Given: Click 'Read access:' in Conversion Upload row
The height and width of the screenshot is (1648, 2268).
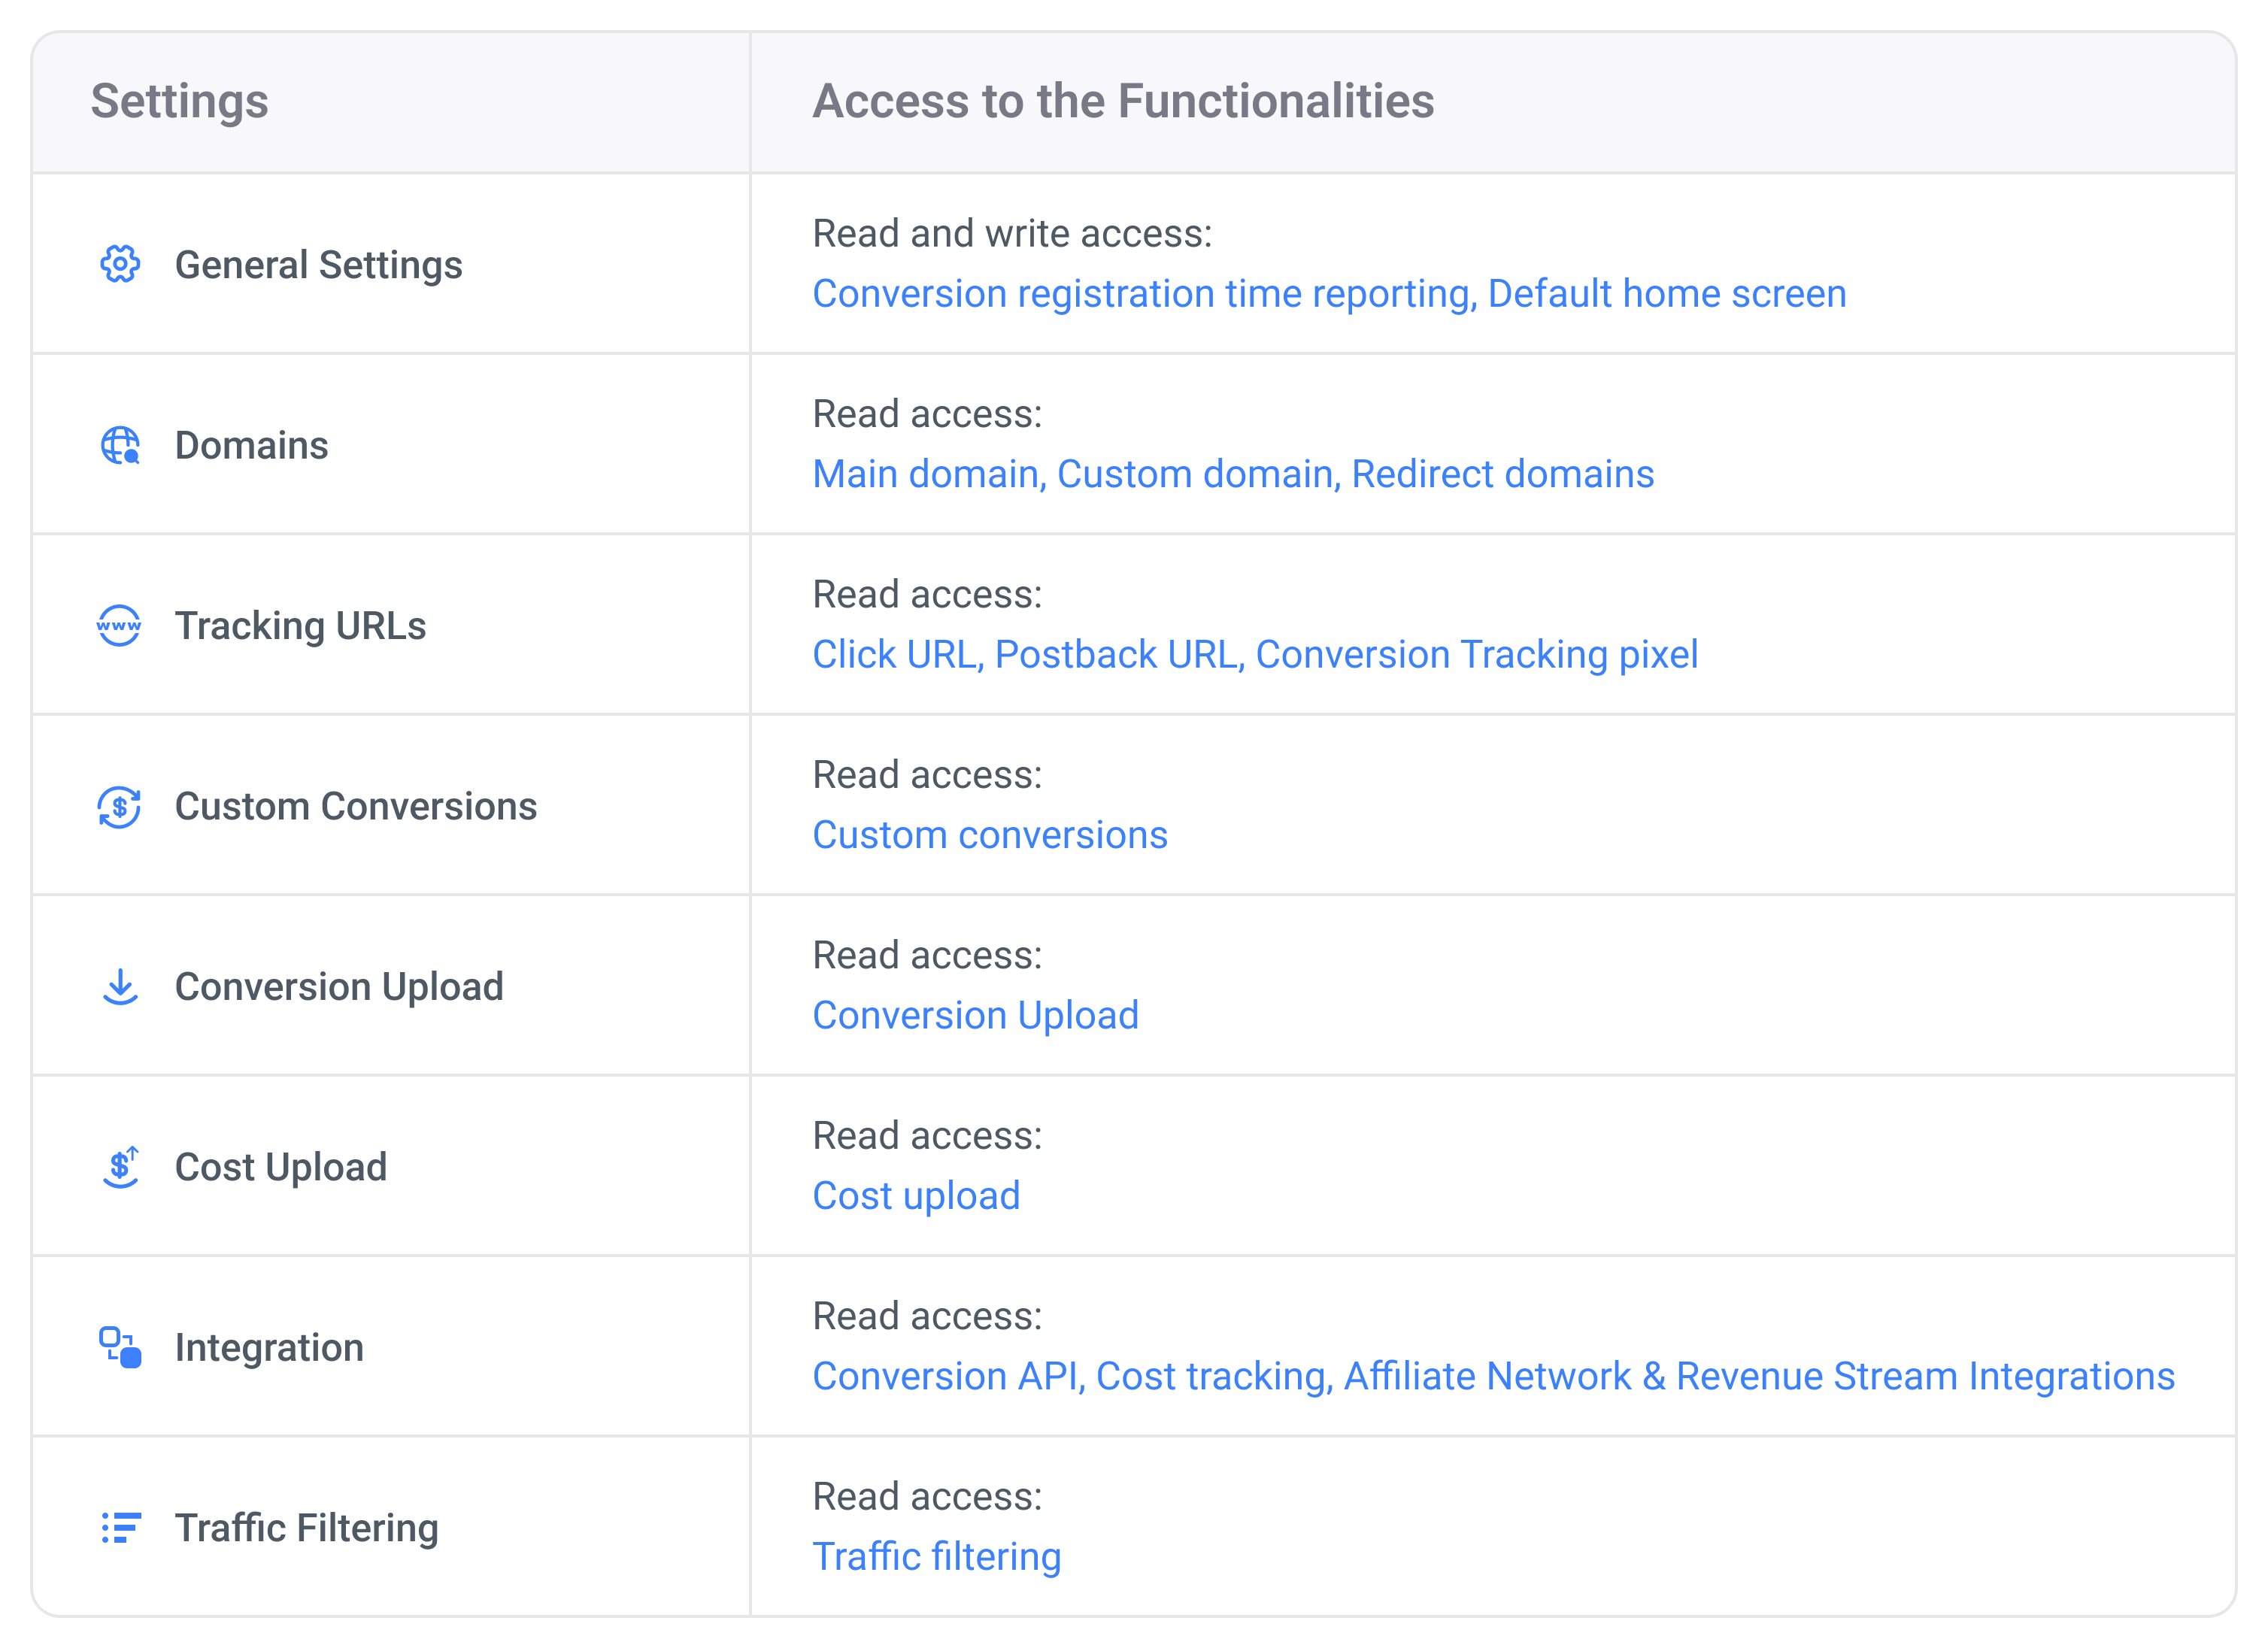Looking at the screenshot, I should coord(926,956).
